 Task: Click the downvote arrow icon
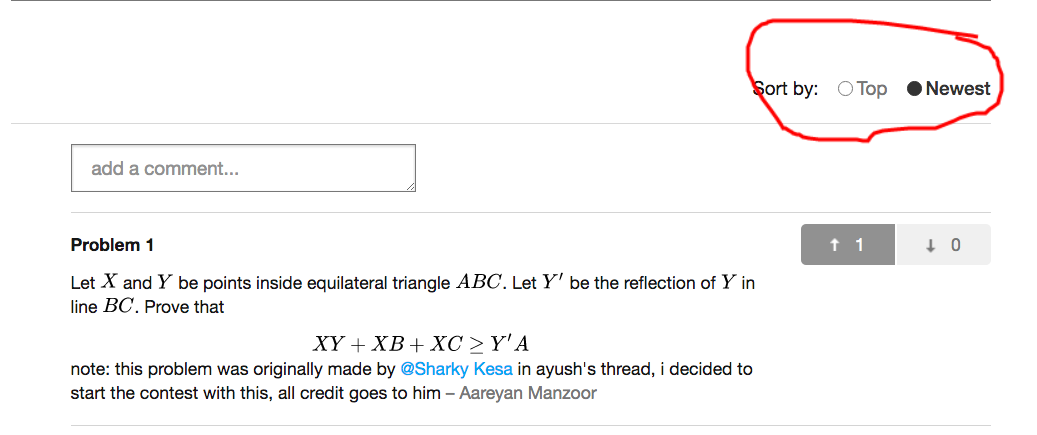coord(931,245)
